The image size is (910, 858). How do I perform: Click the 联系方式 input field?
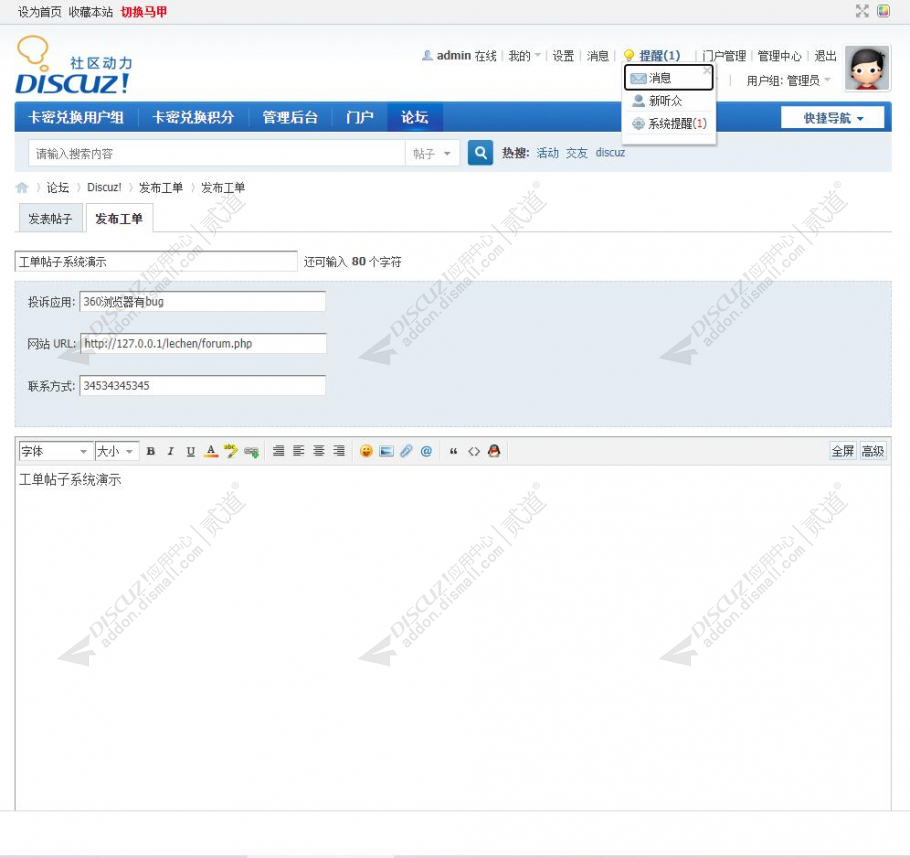[203, 385]
